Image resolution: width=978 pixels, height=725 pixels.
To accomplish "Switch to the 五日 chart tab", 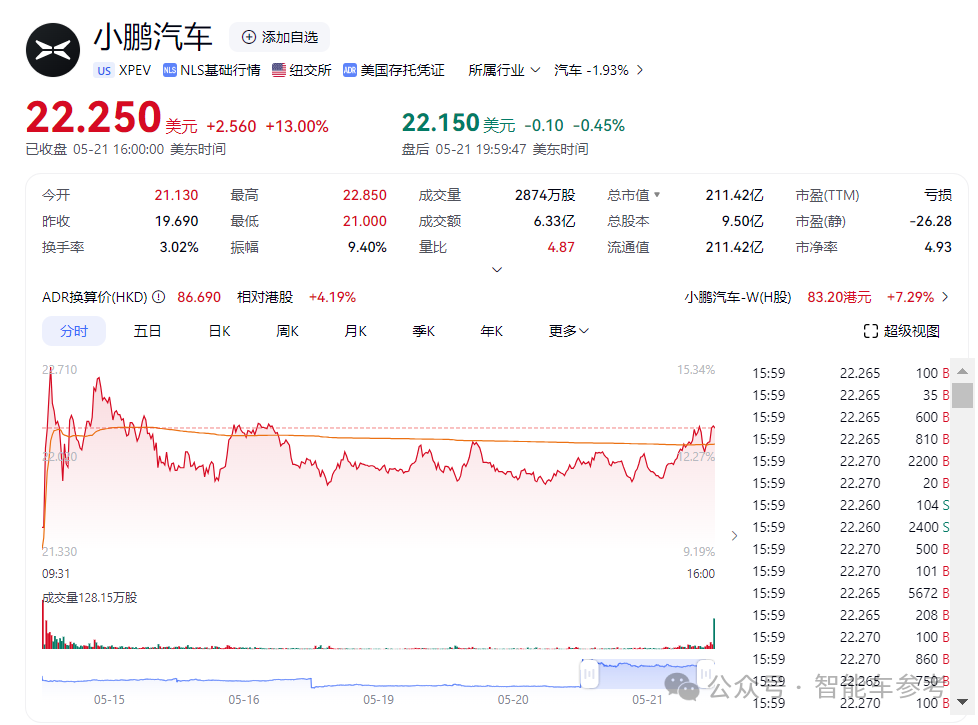I will pyautogui.click(x=148, y=331).
